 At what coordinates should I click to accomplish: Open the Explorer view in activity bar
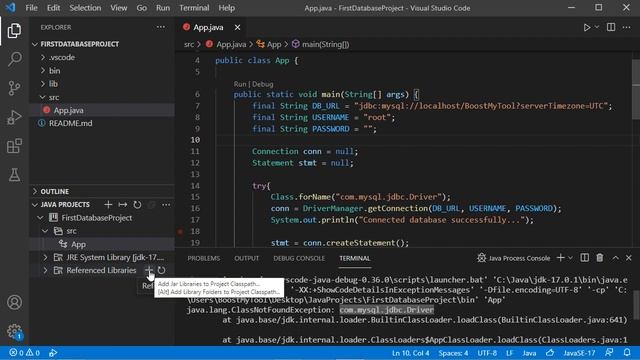click(x=14, y=31)
